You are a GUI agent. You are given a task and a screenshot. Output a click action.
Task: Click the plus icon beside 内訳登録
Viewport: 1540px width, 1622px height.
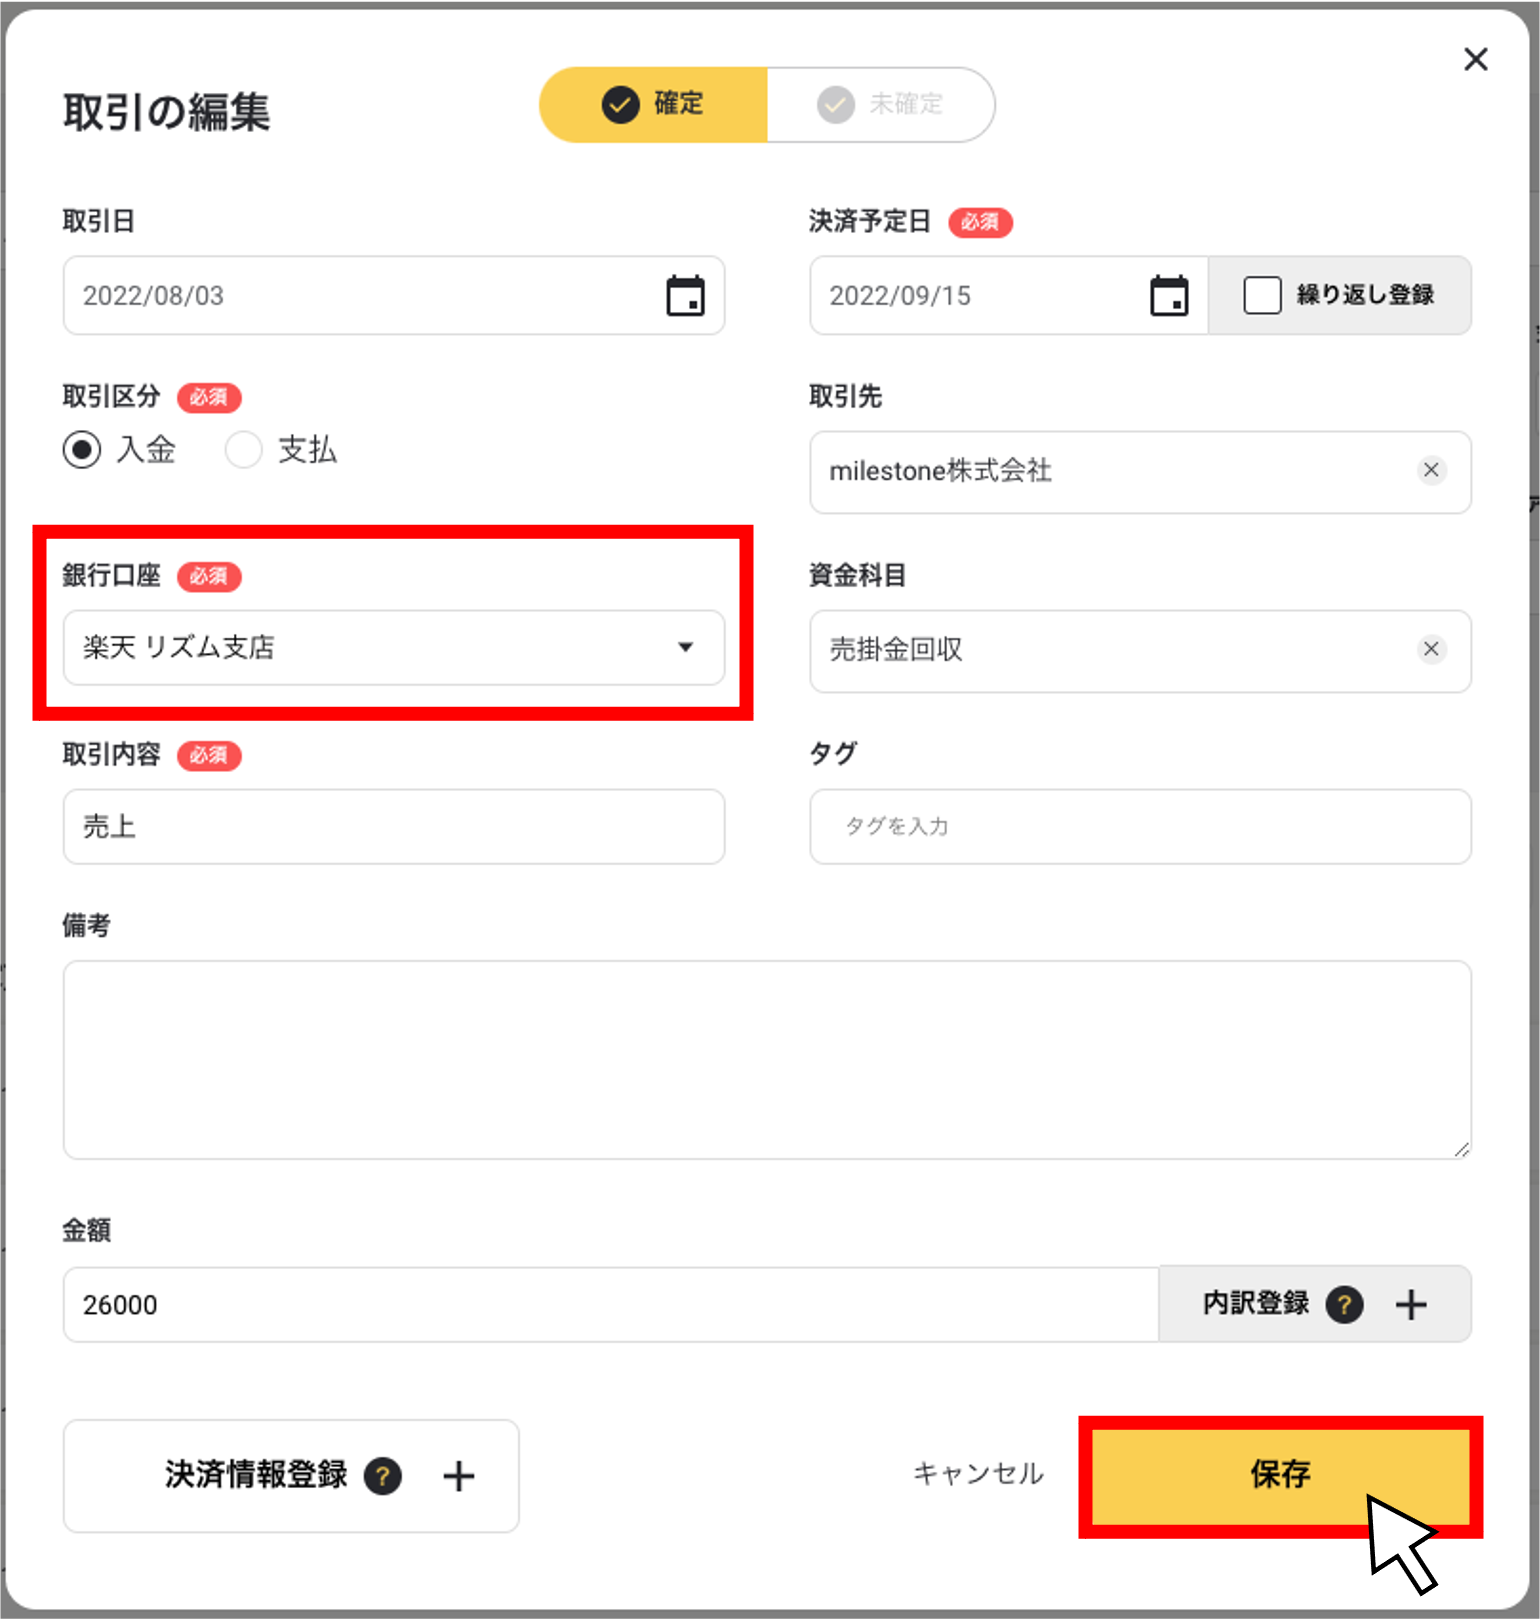pos(1411,1304)
